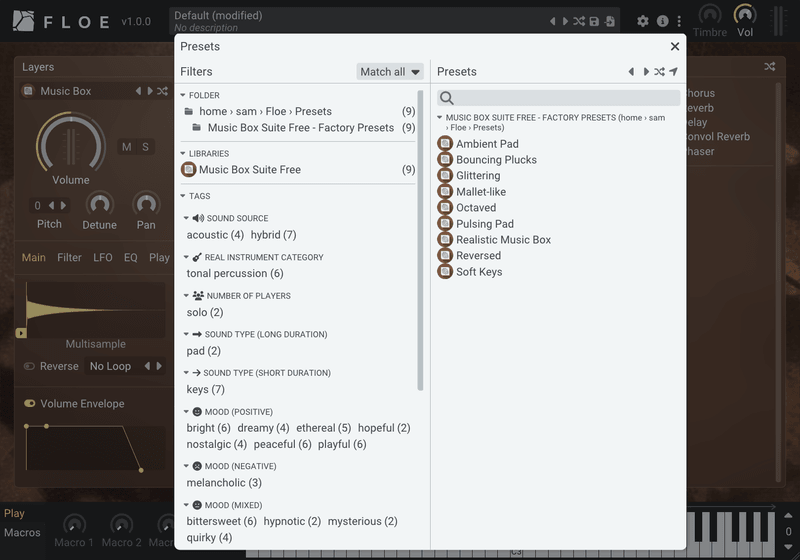This screenshot has width=800, height=560.
Task: Load next preset in Presets panel header
Action: pyautogui.click(x=646, y=71)
